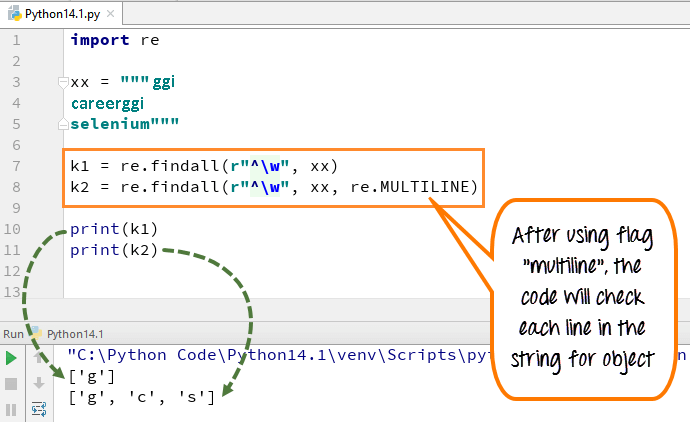Click the Pause output icon in Run panel
Image resolution: width=690 pixels, height=422 pixels.
pyautogui.click(x=12, y=409)
